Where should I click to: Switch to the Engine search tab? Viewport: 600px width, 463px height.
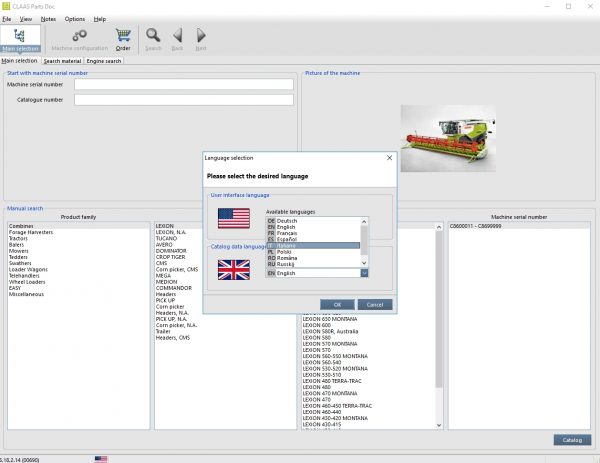click(x=104, y=61)
